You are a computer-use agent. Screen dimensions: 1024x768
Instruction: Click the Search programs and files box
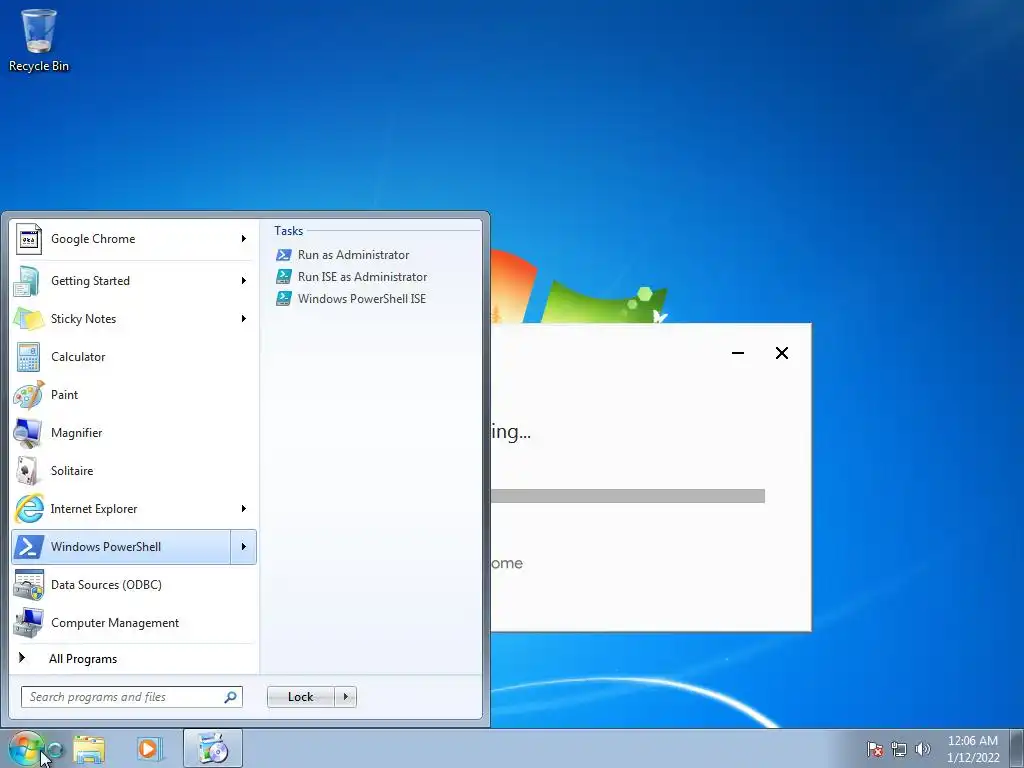click(x=132, y=697)
